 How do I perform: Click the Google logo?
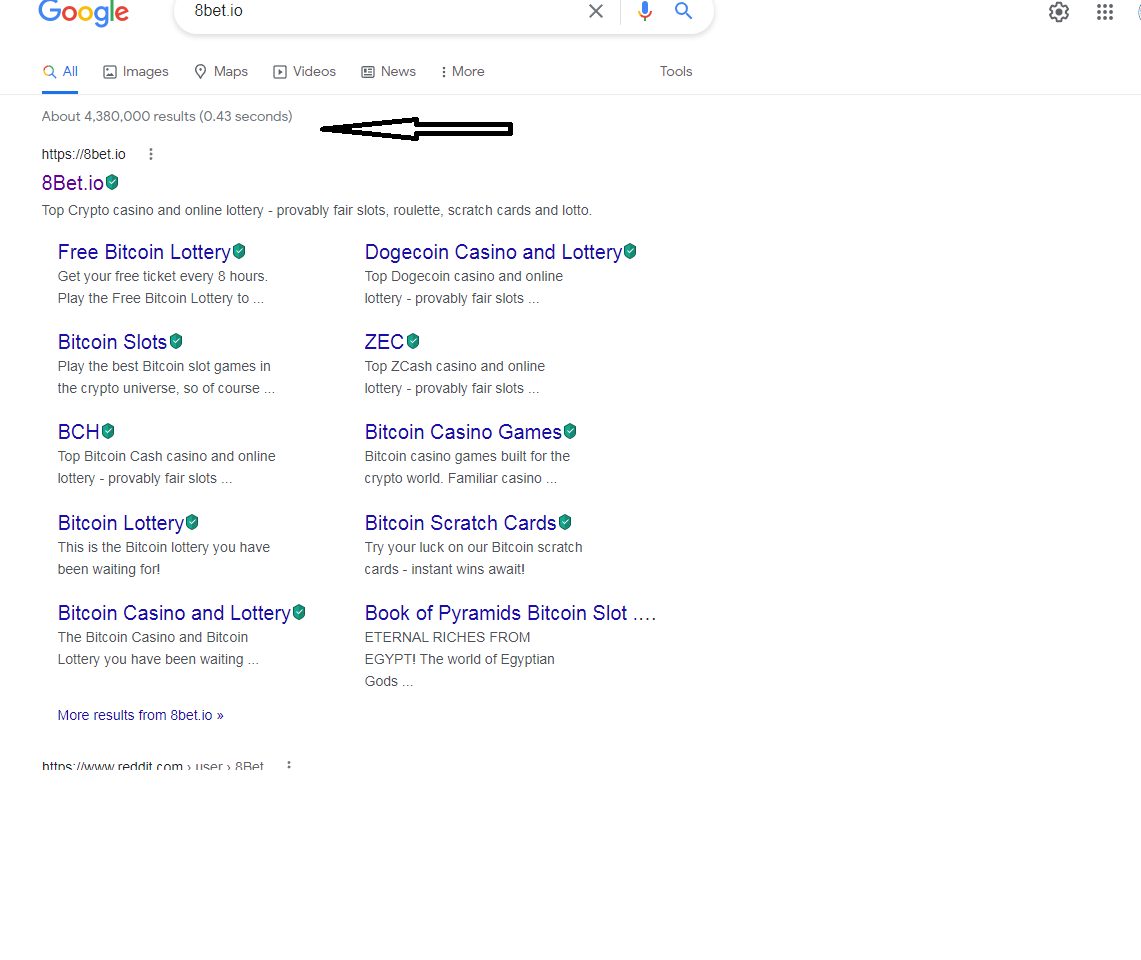[x=84, y=12]
